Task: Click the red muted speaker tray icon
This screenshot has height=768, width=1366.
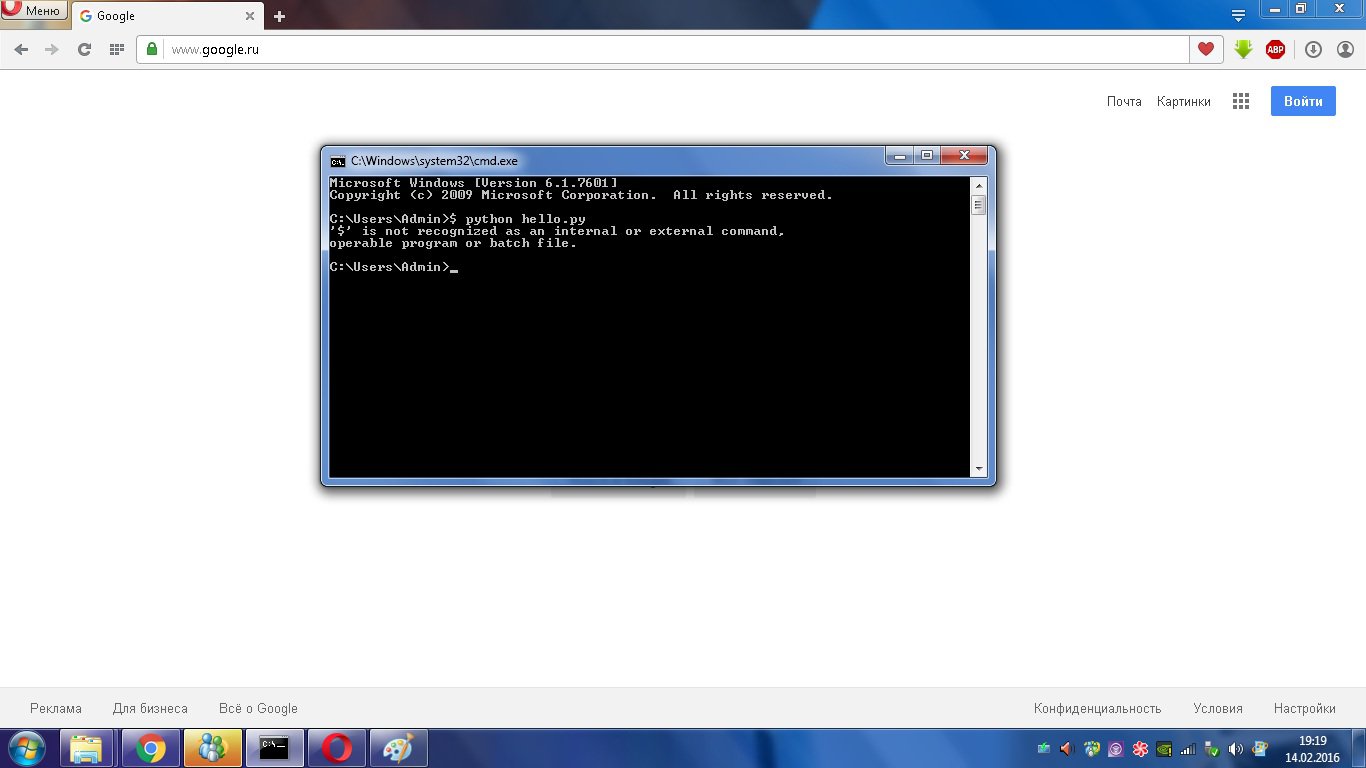Action: pos(1067,748)
